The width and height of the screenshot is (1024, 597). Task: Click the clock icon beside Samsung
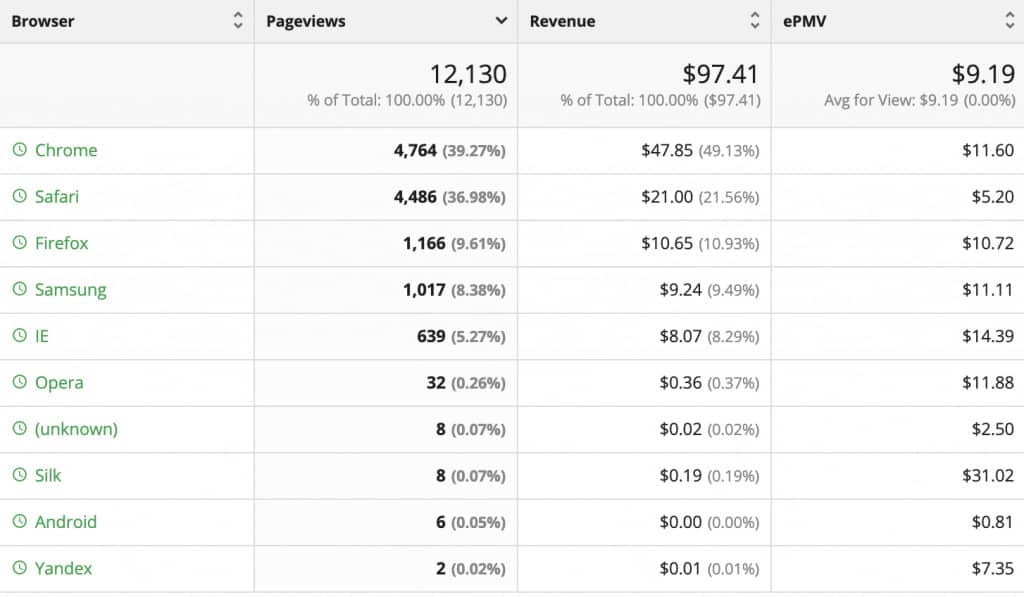pos(22,289)
